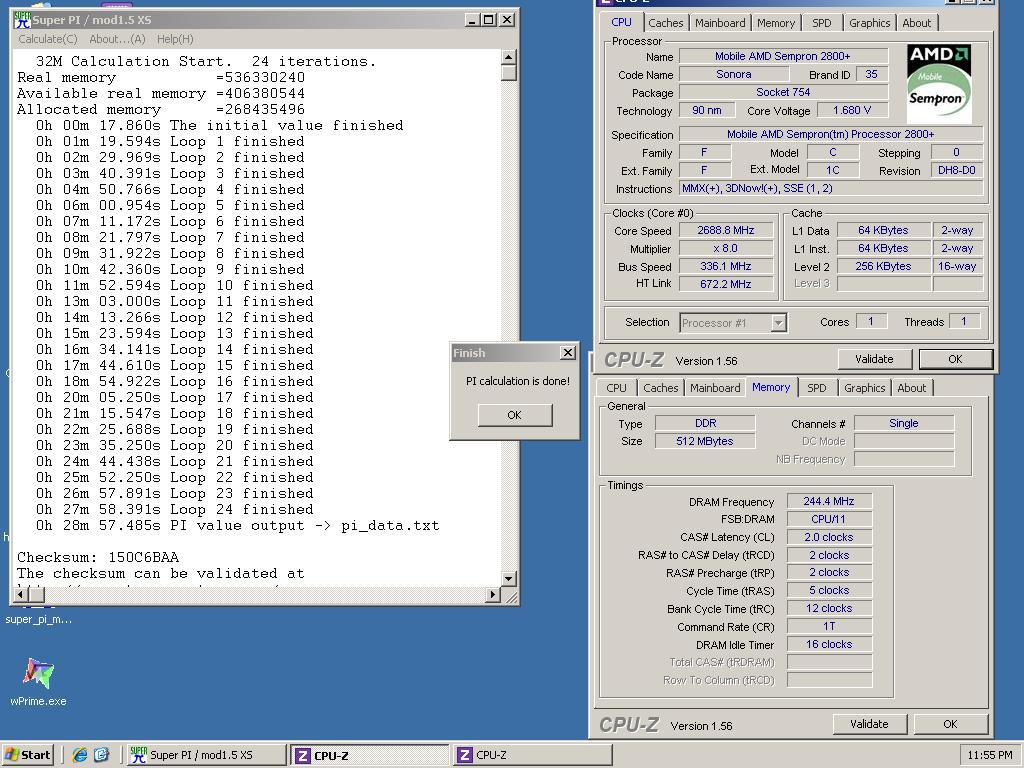The height and width of the screenshot is (768, 1024).
Task: Click the Super PI title bar icon
Action: pos(22,20)
